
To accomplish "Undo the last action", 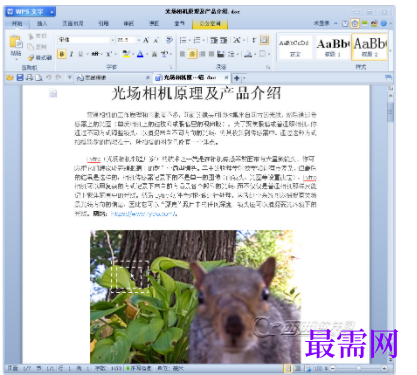I will (49, 77).
